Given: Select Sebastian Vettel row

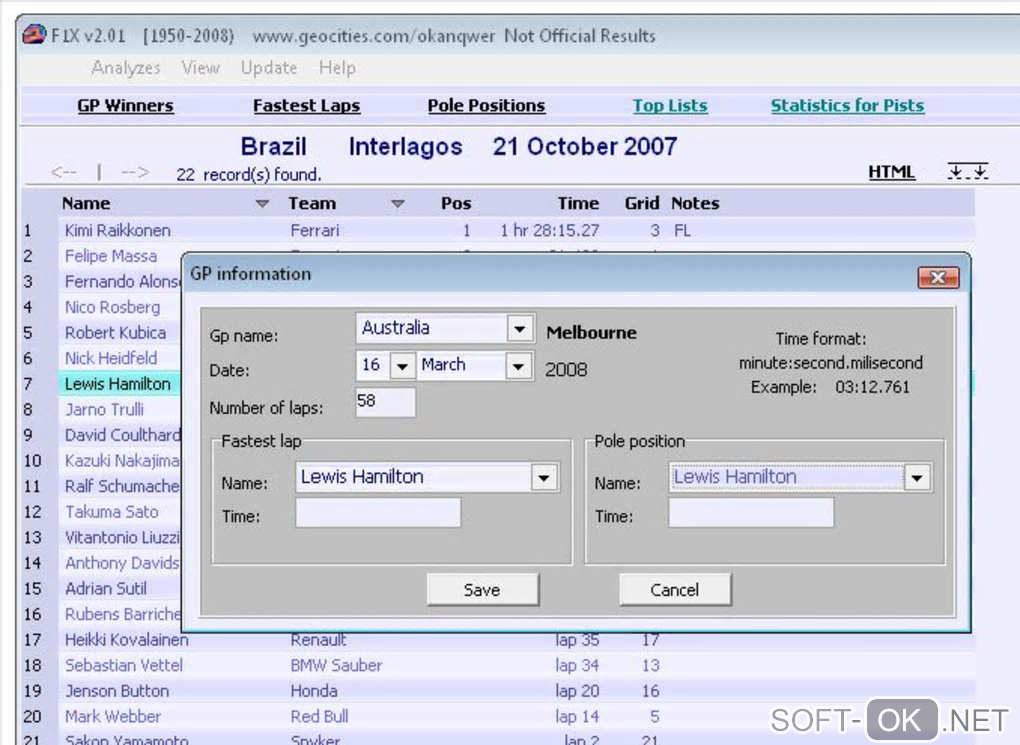Looking at the screenshot, I should click(124, 665).
